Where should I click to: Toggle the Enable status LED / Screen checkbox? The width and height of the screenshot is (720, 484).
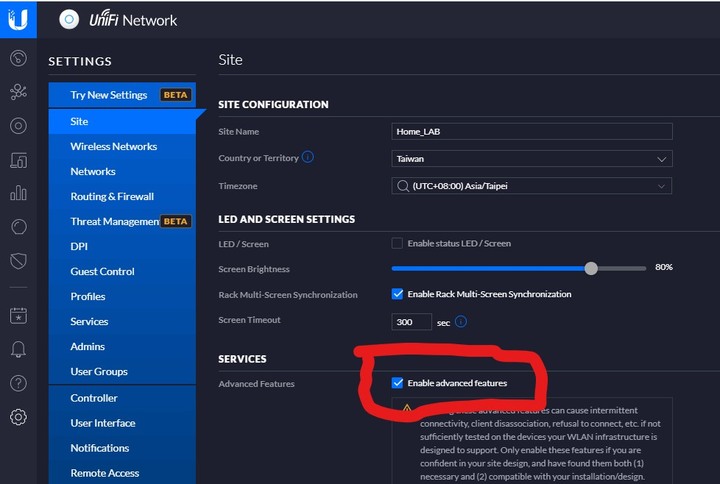point(397,243)
